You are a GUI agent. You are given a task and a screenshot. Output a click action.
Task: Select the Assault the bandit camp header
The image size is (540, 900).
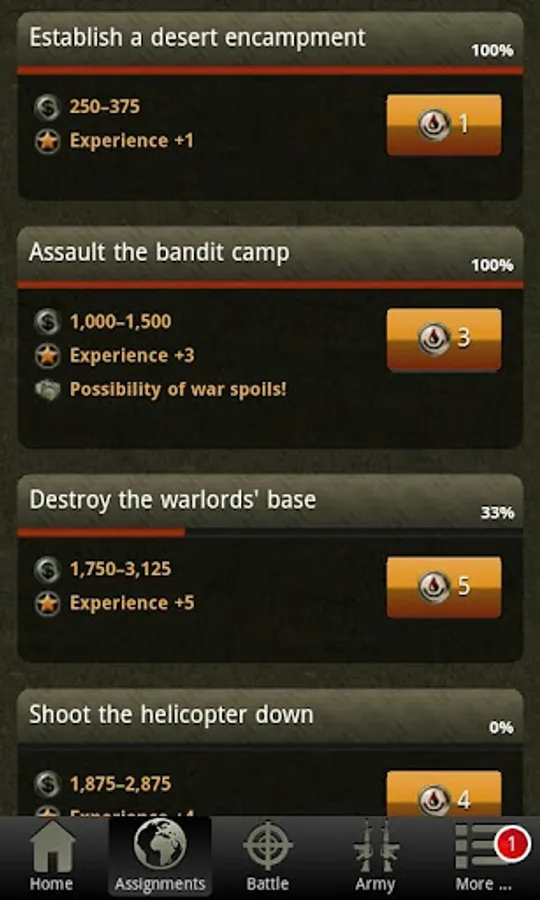tap(159, 253)
